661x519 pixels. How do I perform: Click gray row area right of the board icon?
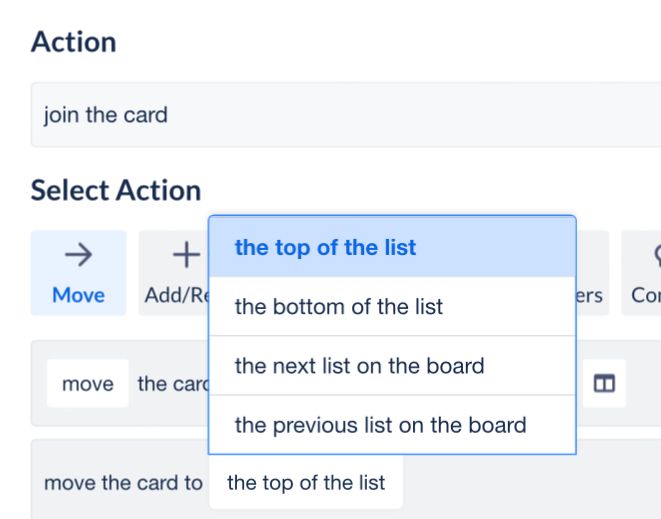[x=644, y=383]
